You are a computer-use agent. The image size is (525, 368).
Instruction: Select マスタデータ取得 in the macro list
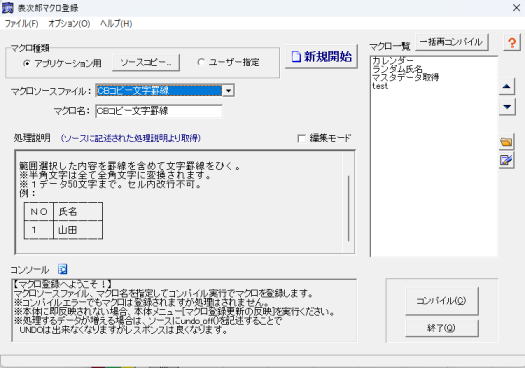(x=405, y=77)
